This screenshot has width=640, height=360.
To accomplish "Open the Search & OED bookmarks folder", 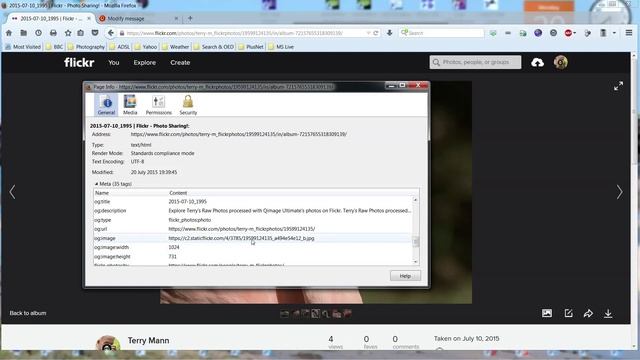I will click(x=214, y=47).
